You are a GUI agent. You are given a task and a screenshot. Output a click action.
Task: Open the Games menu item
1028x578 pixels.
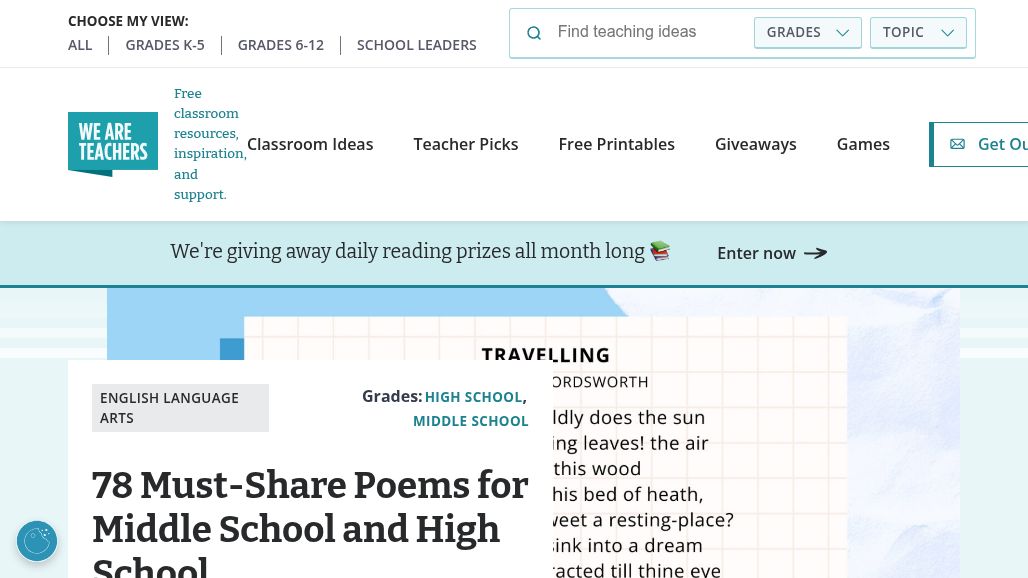click(863, 144)
